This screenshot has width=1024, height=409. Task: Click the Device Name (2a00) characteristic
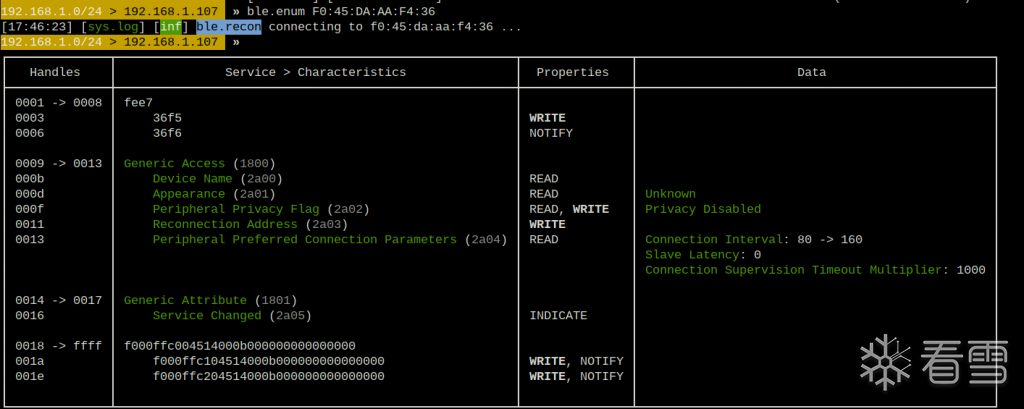[x=218, y=179]
